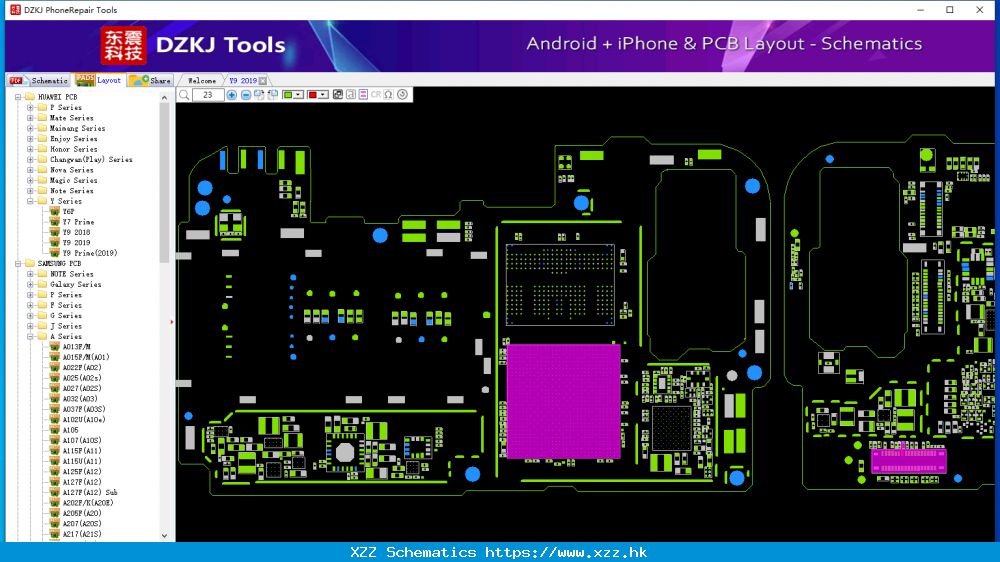Expand the Enjoy Series node
This screenshot has height=562, width=1000.
tap(30, 138)
